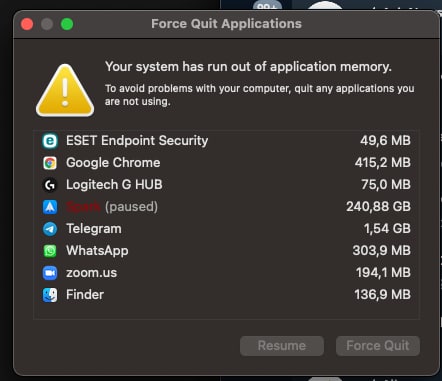This screenshot has width=442, height=381.
Task: Click the Force Quit button
Action: pyautogui.click(x=378, y=346)
